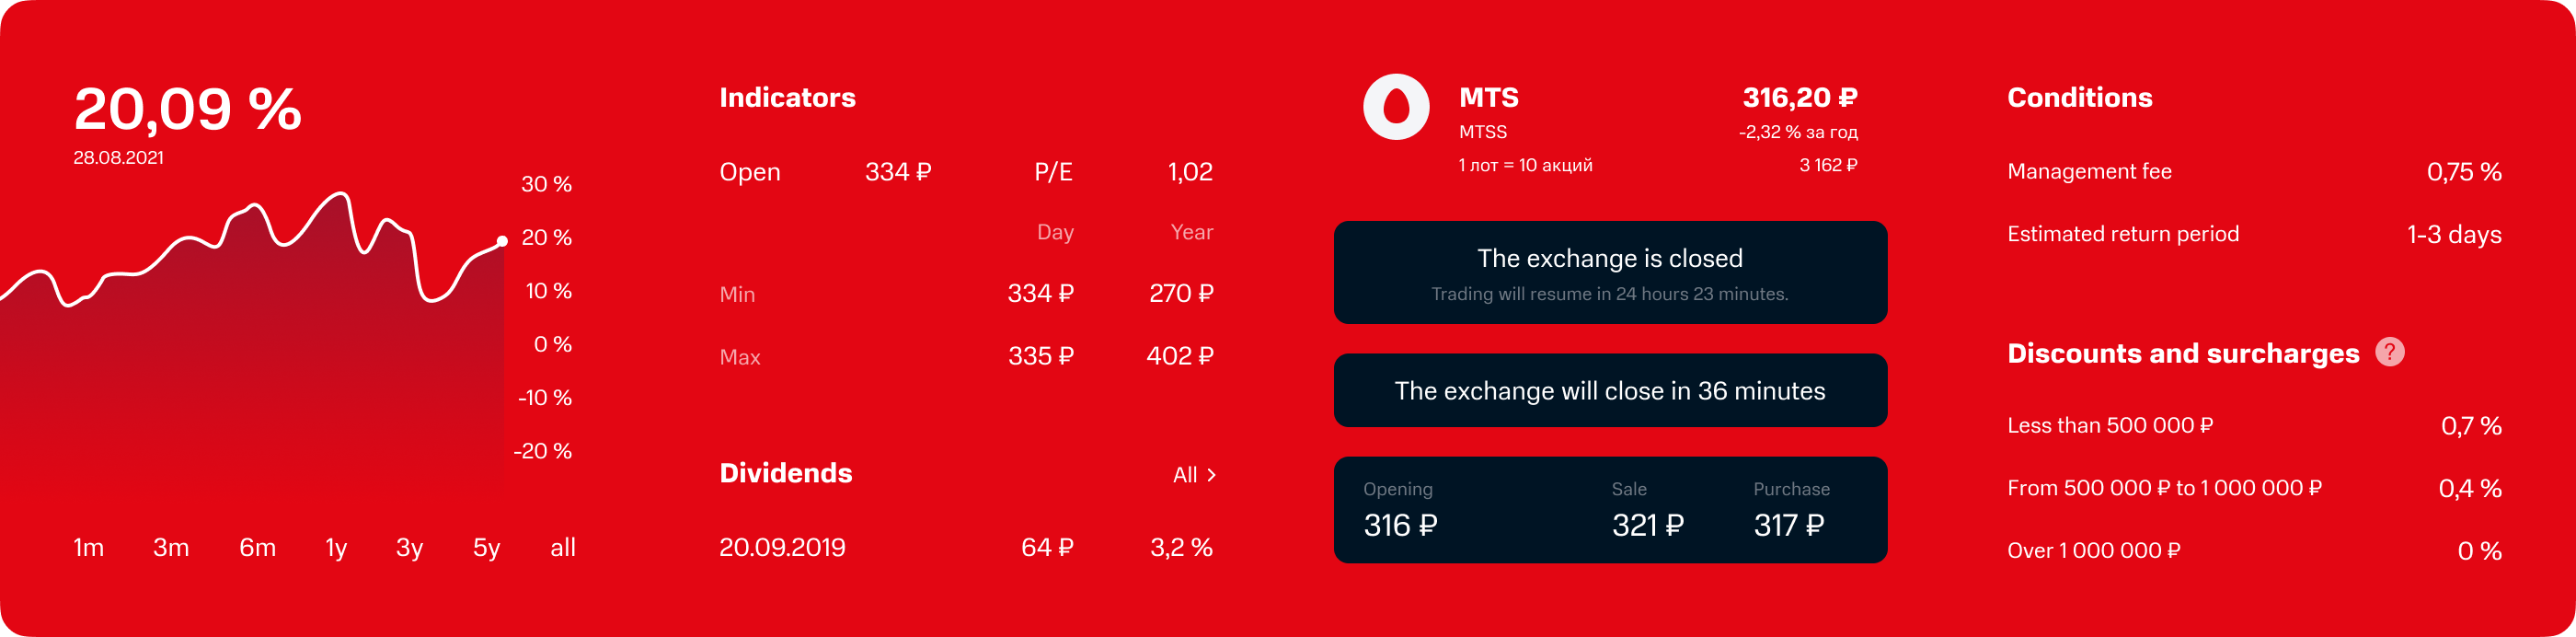Click the MTS stock name heading
This screenshot has height=637, width=2576.
[x=1488, y=98]
